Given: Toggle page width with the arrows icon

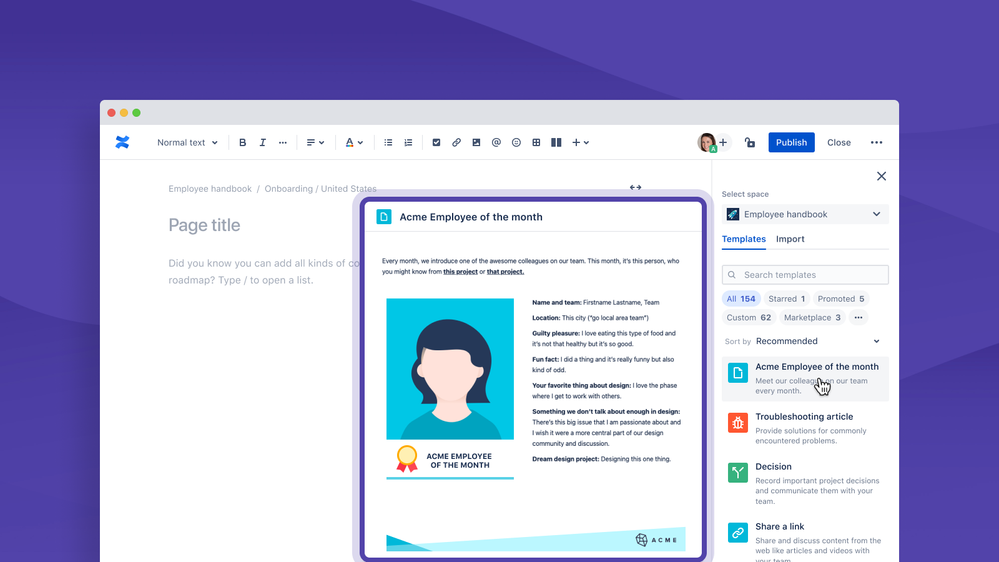Looking at the screenshot, I should 635,187.
